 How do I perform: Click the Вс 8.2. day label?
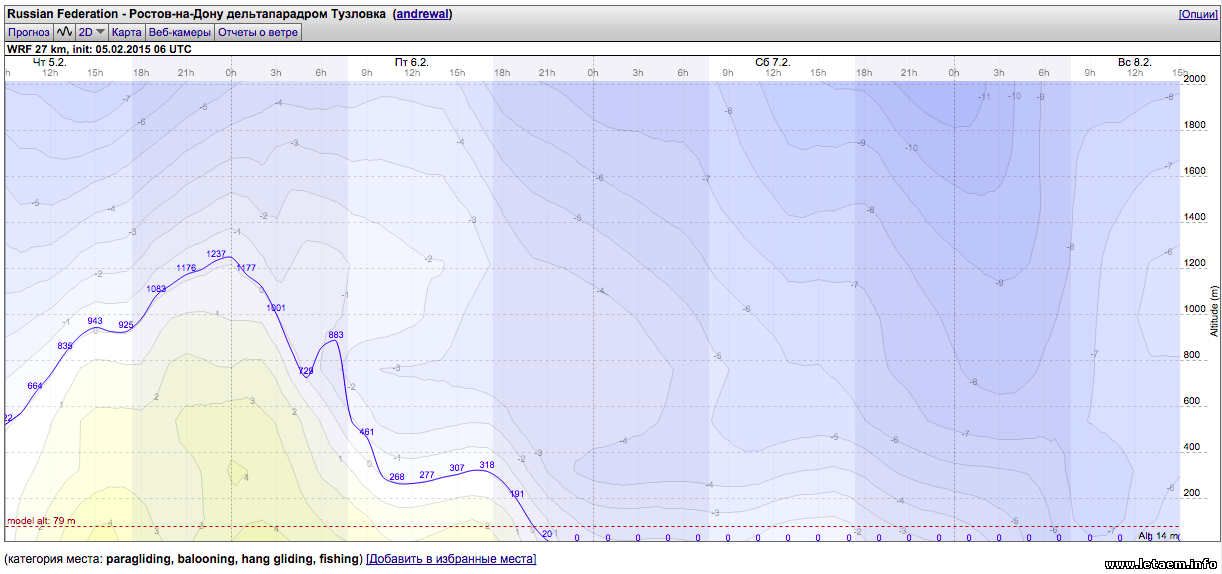click(1135, 62)
